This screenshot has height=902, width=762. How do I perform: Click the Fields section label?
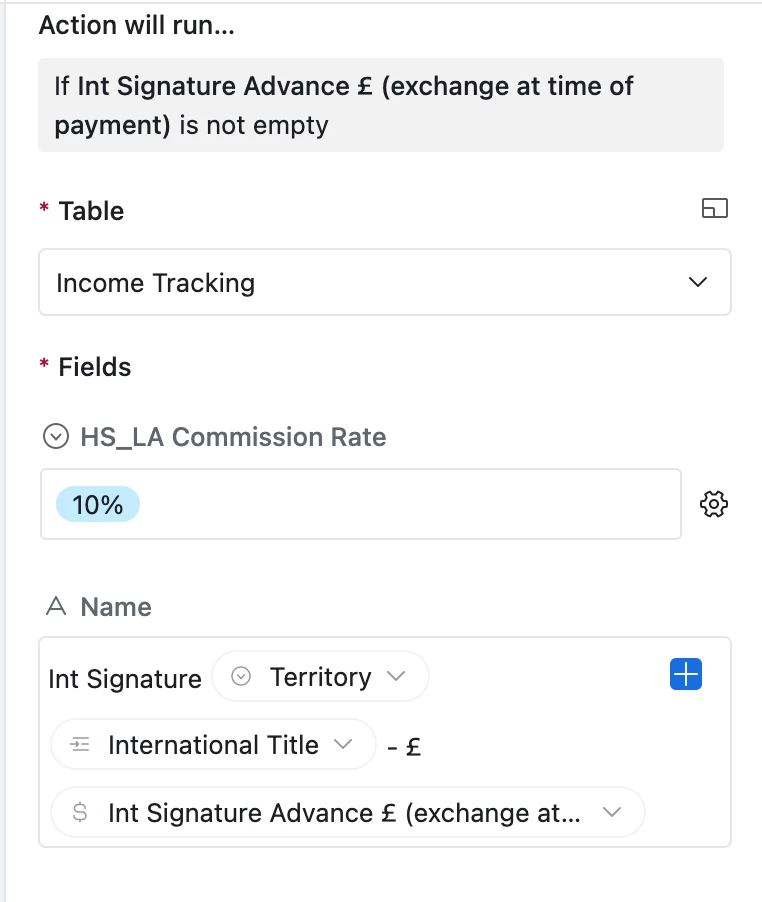coord(95,367)
